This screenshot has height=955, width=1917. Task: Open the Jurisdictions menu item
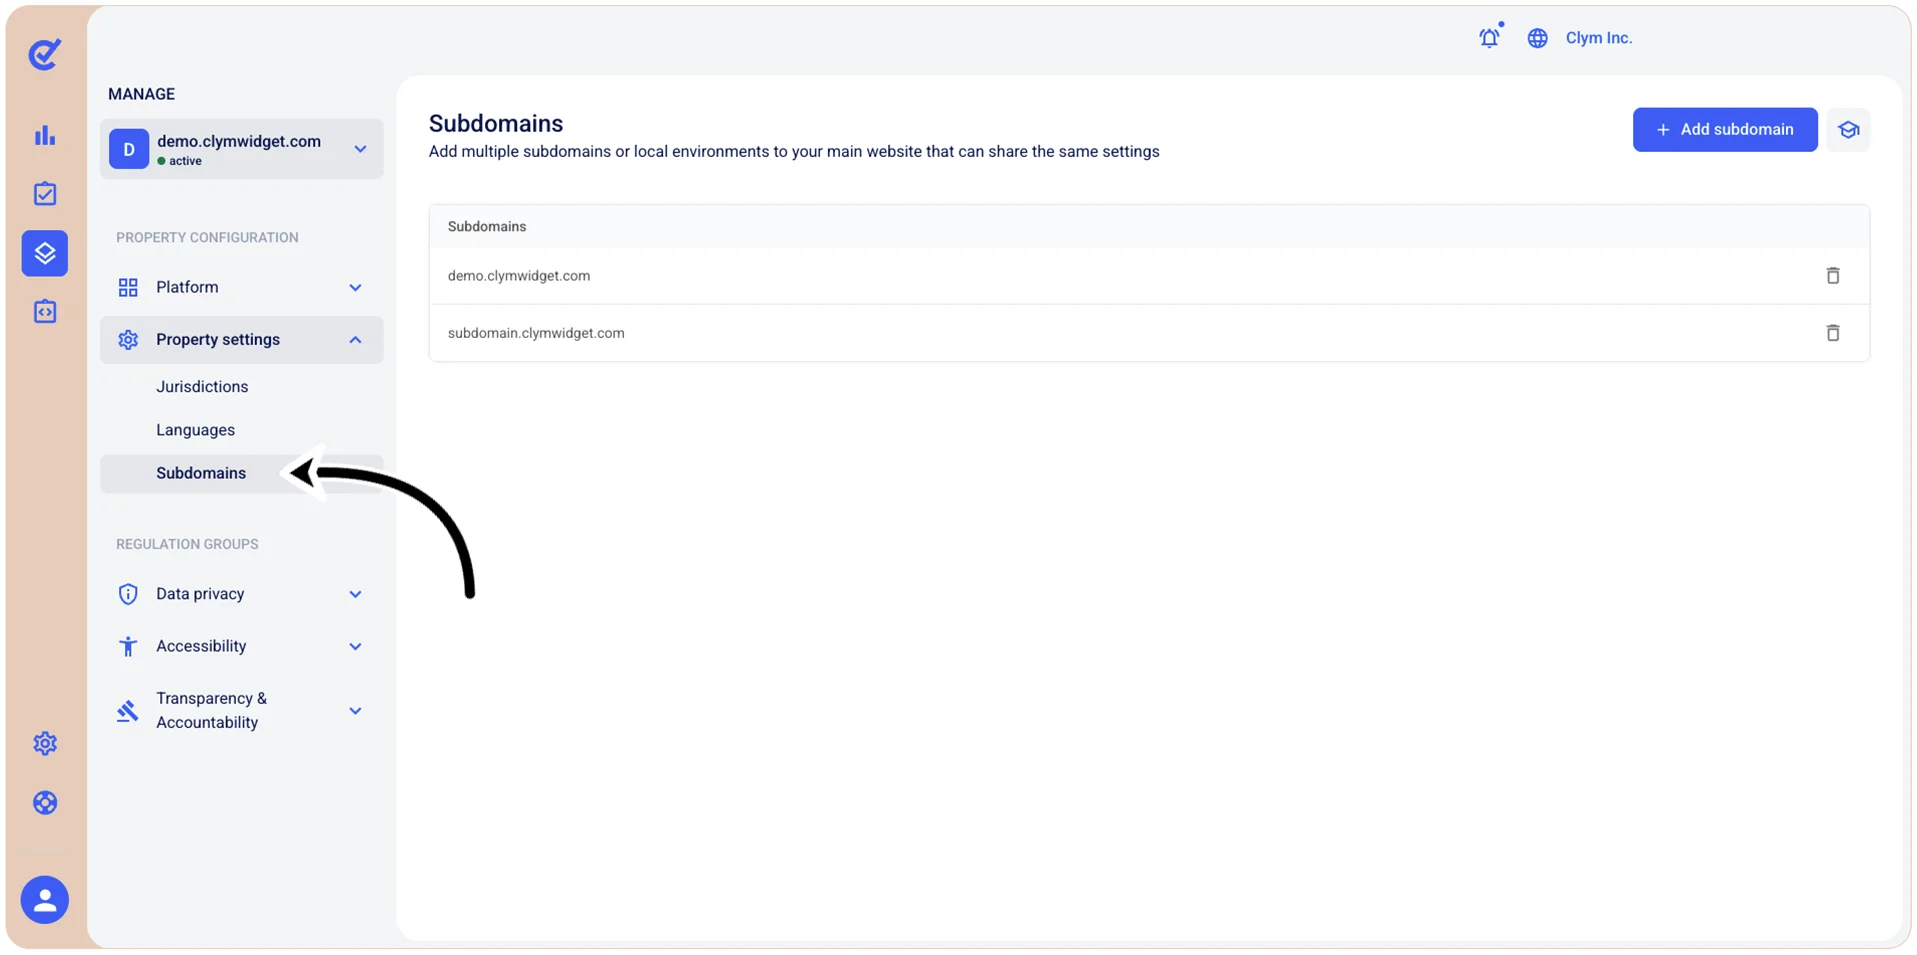202,387
